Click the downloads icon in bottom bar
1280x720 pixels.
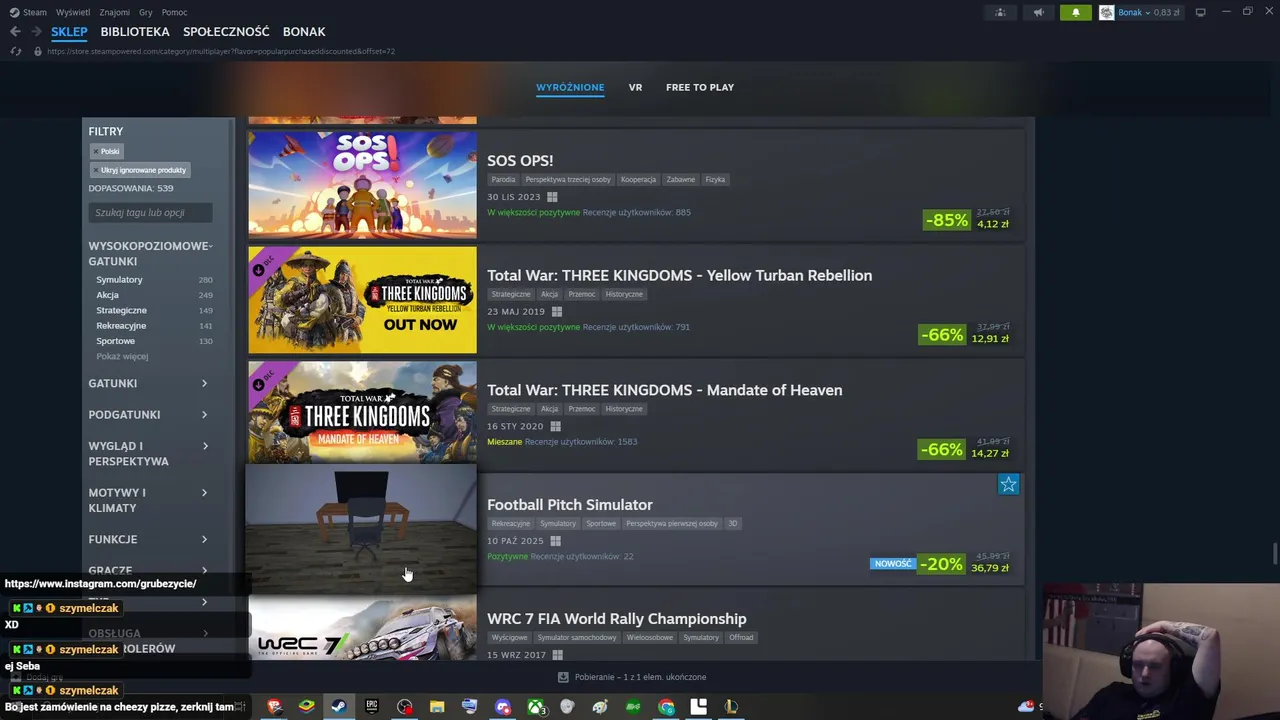click(563, 677)
